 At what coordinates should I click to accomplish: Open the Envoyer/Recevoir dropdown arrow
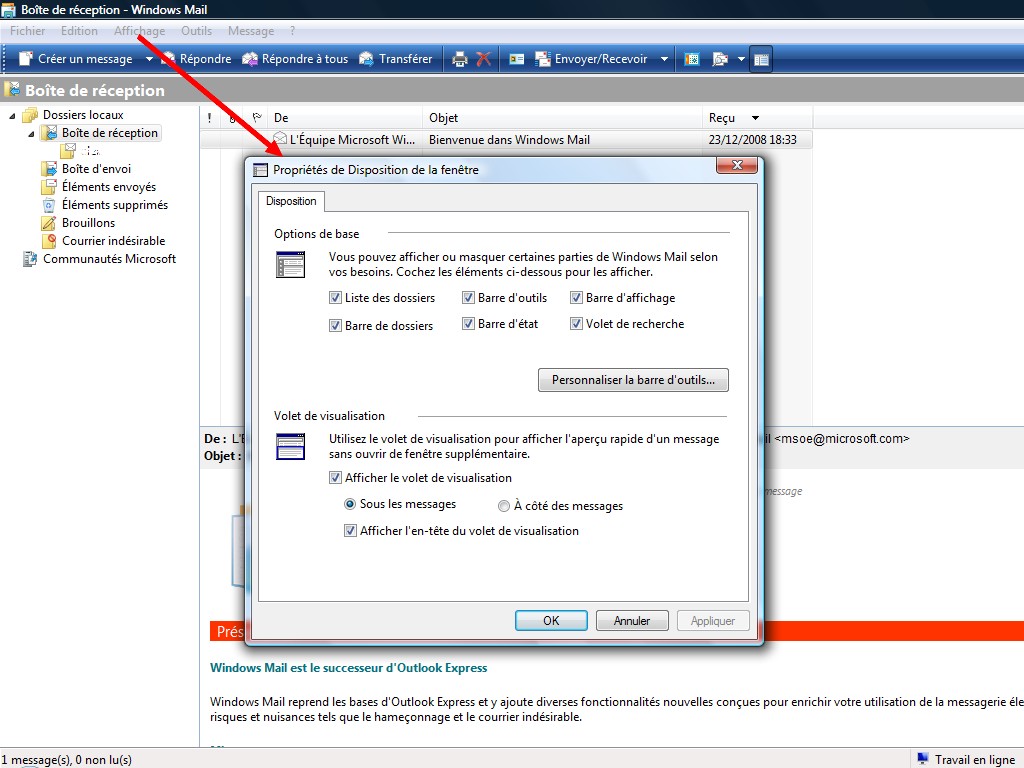(x=663, y=59)
